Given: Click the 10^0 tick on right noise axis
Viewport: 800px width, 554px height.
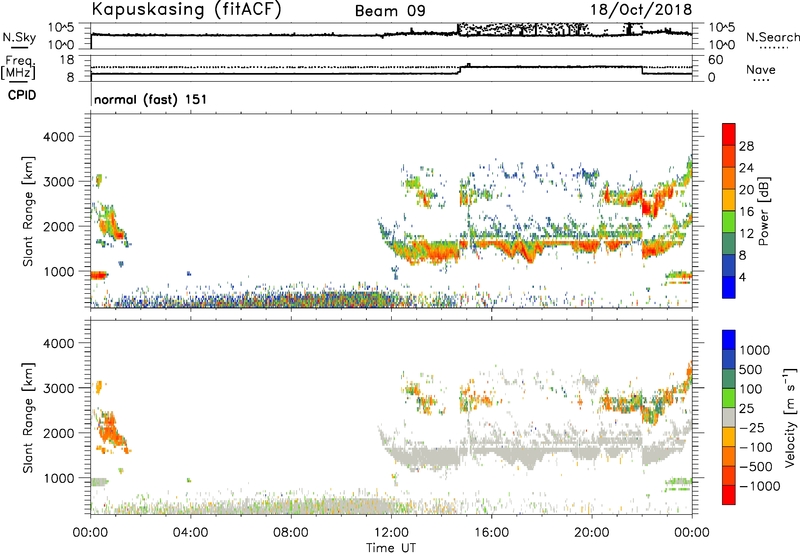Looking at the screenshot, I should (x=722, y=45).
